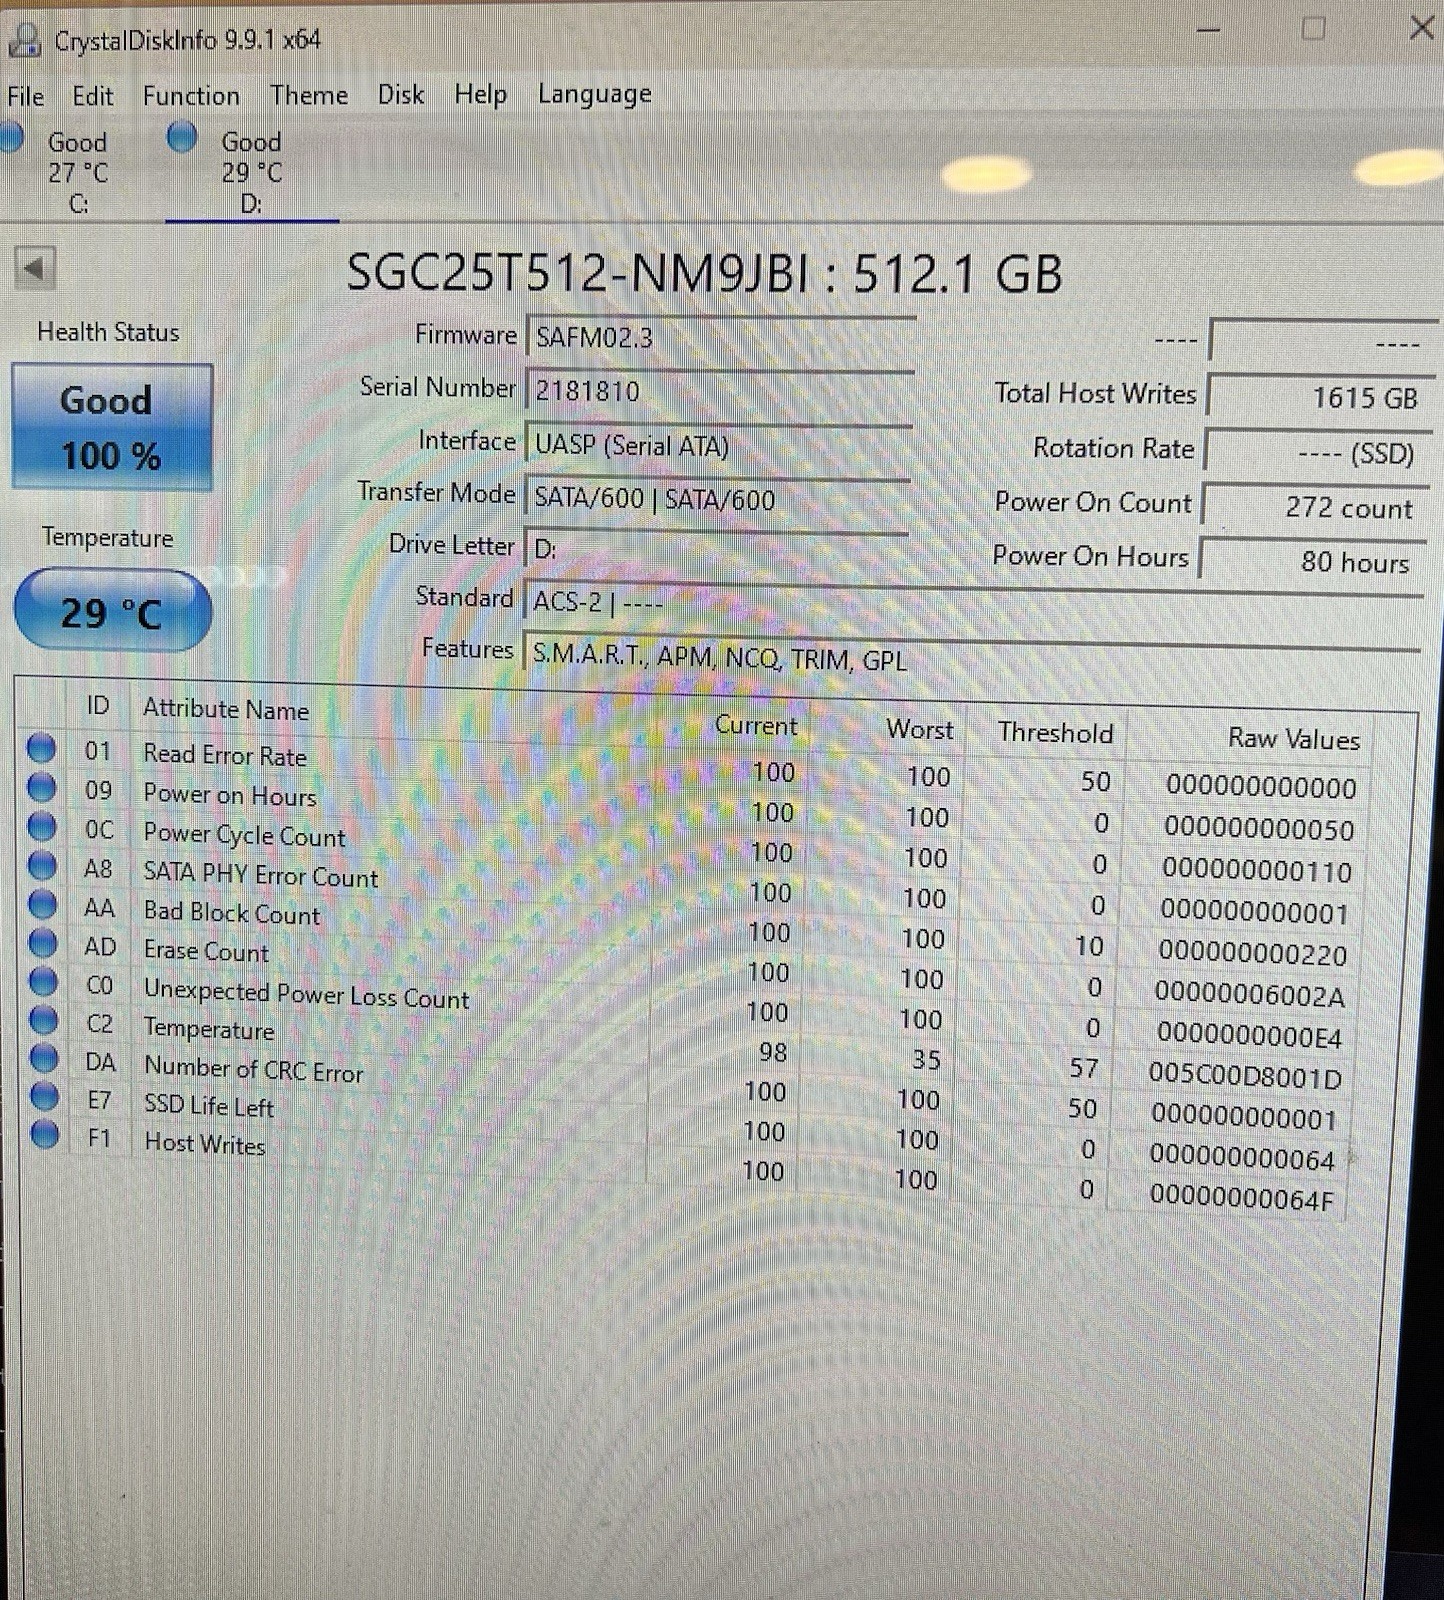Click status circle for Number of CRC Error

tap(44, 1058)
